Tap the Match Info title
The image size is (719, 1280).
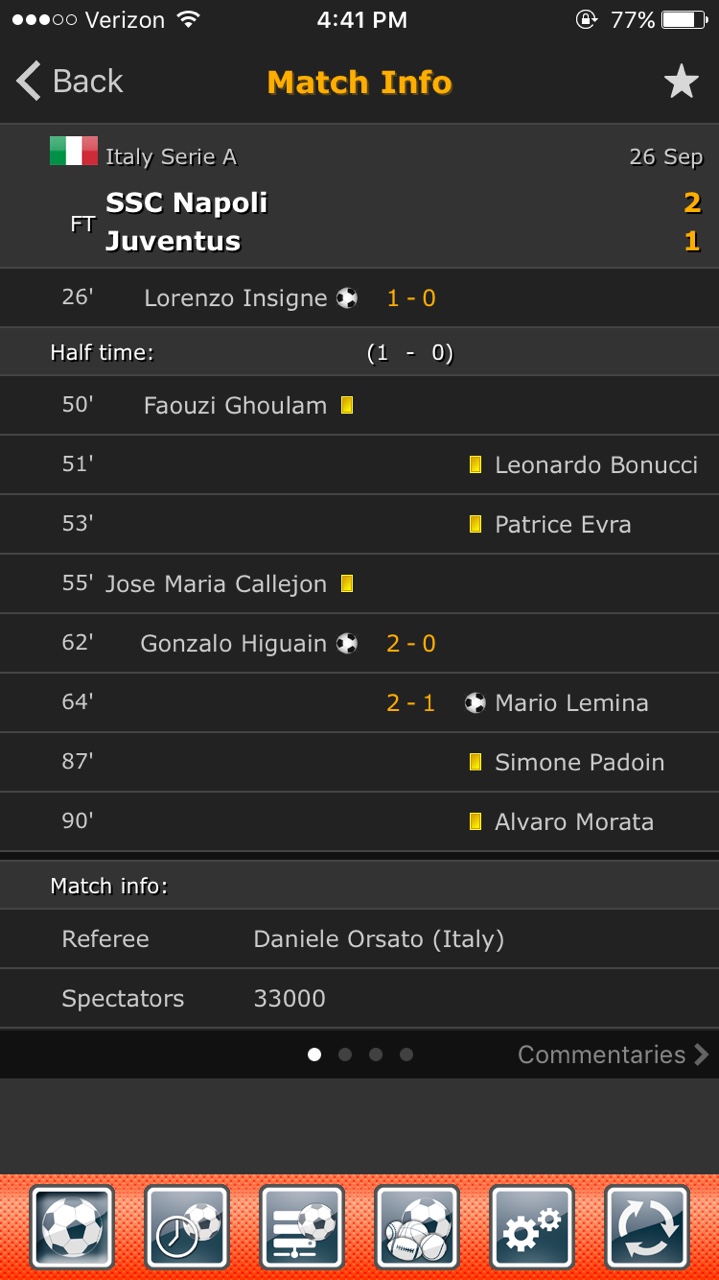(x=359, y=82)
